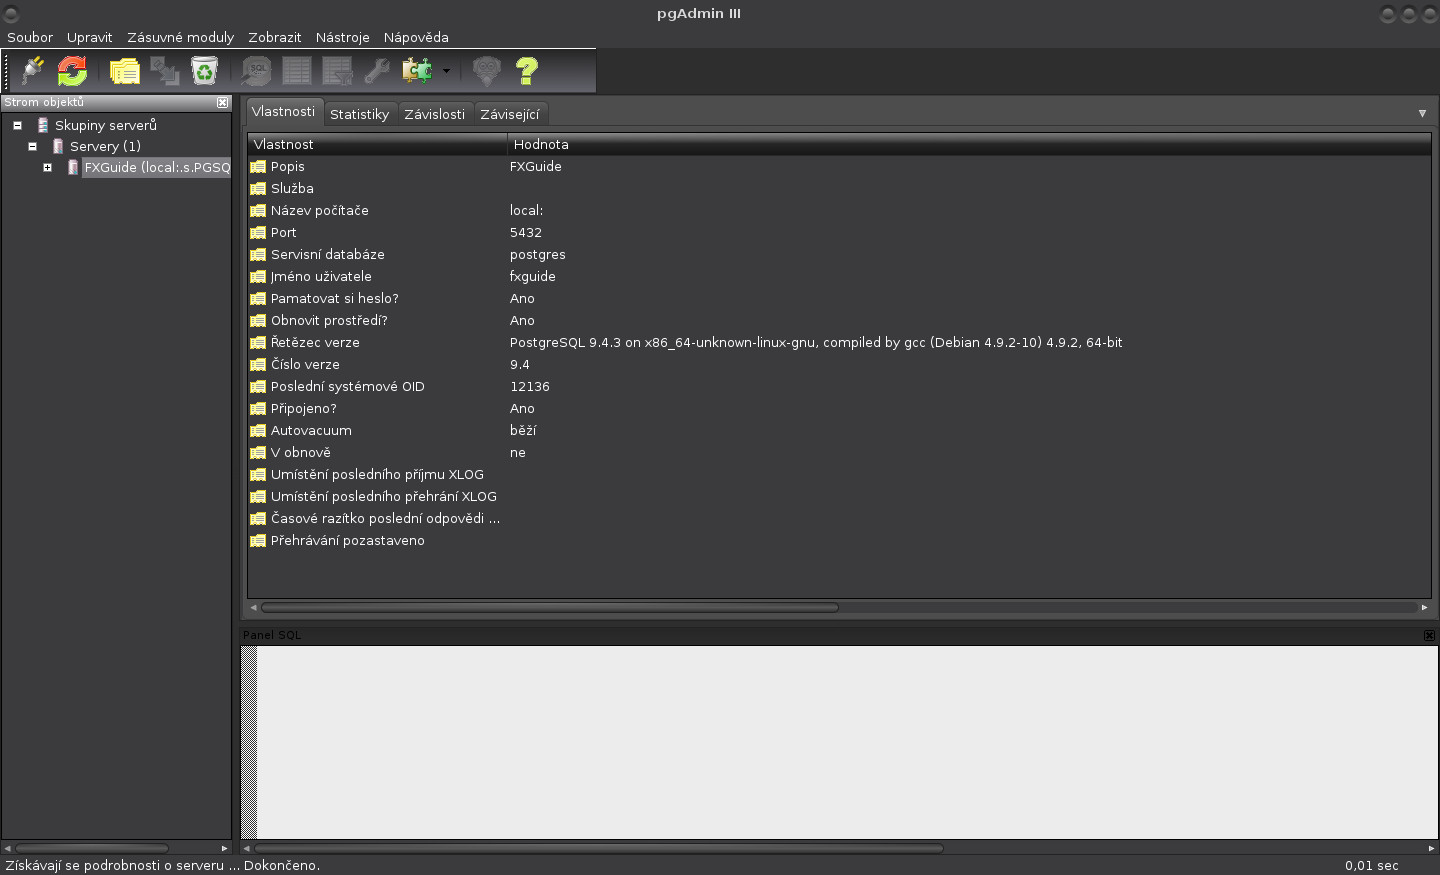
Task: Close the Strom objektů panel
Action: click(221, 102)
